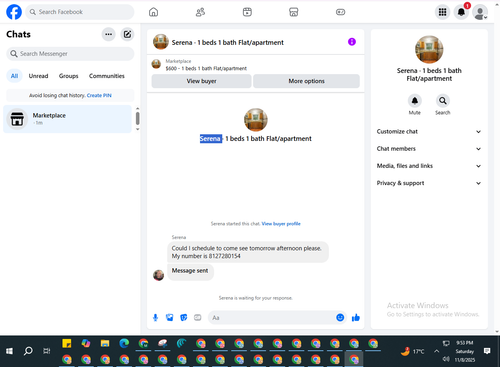Open the Menu grid icon
The width and height of the screenshot is (500, 367).
(442, 12)
